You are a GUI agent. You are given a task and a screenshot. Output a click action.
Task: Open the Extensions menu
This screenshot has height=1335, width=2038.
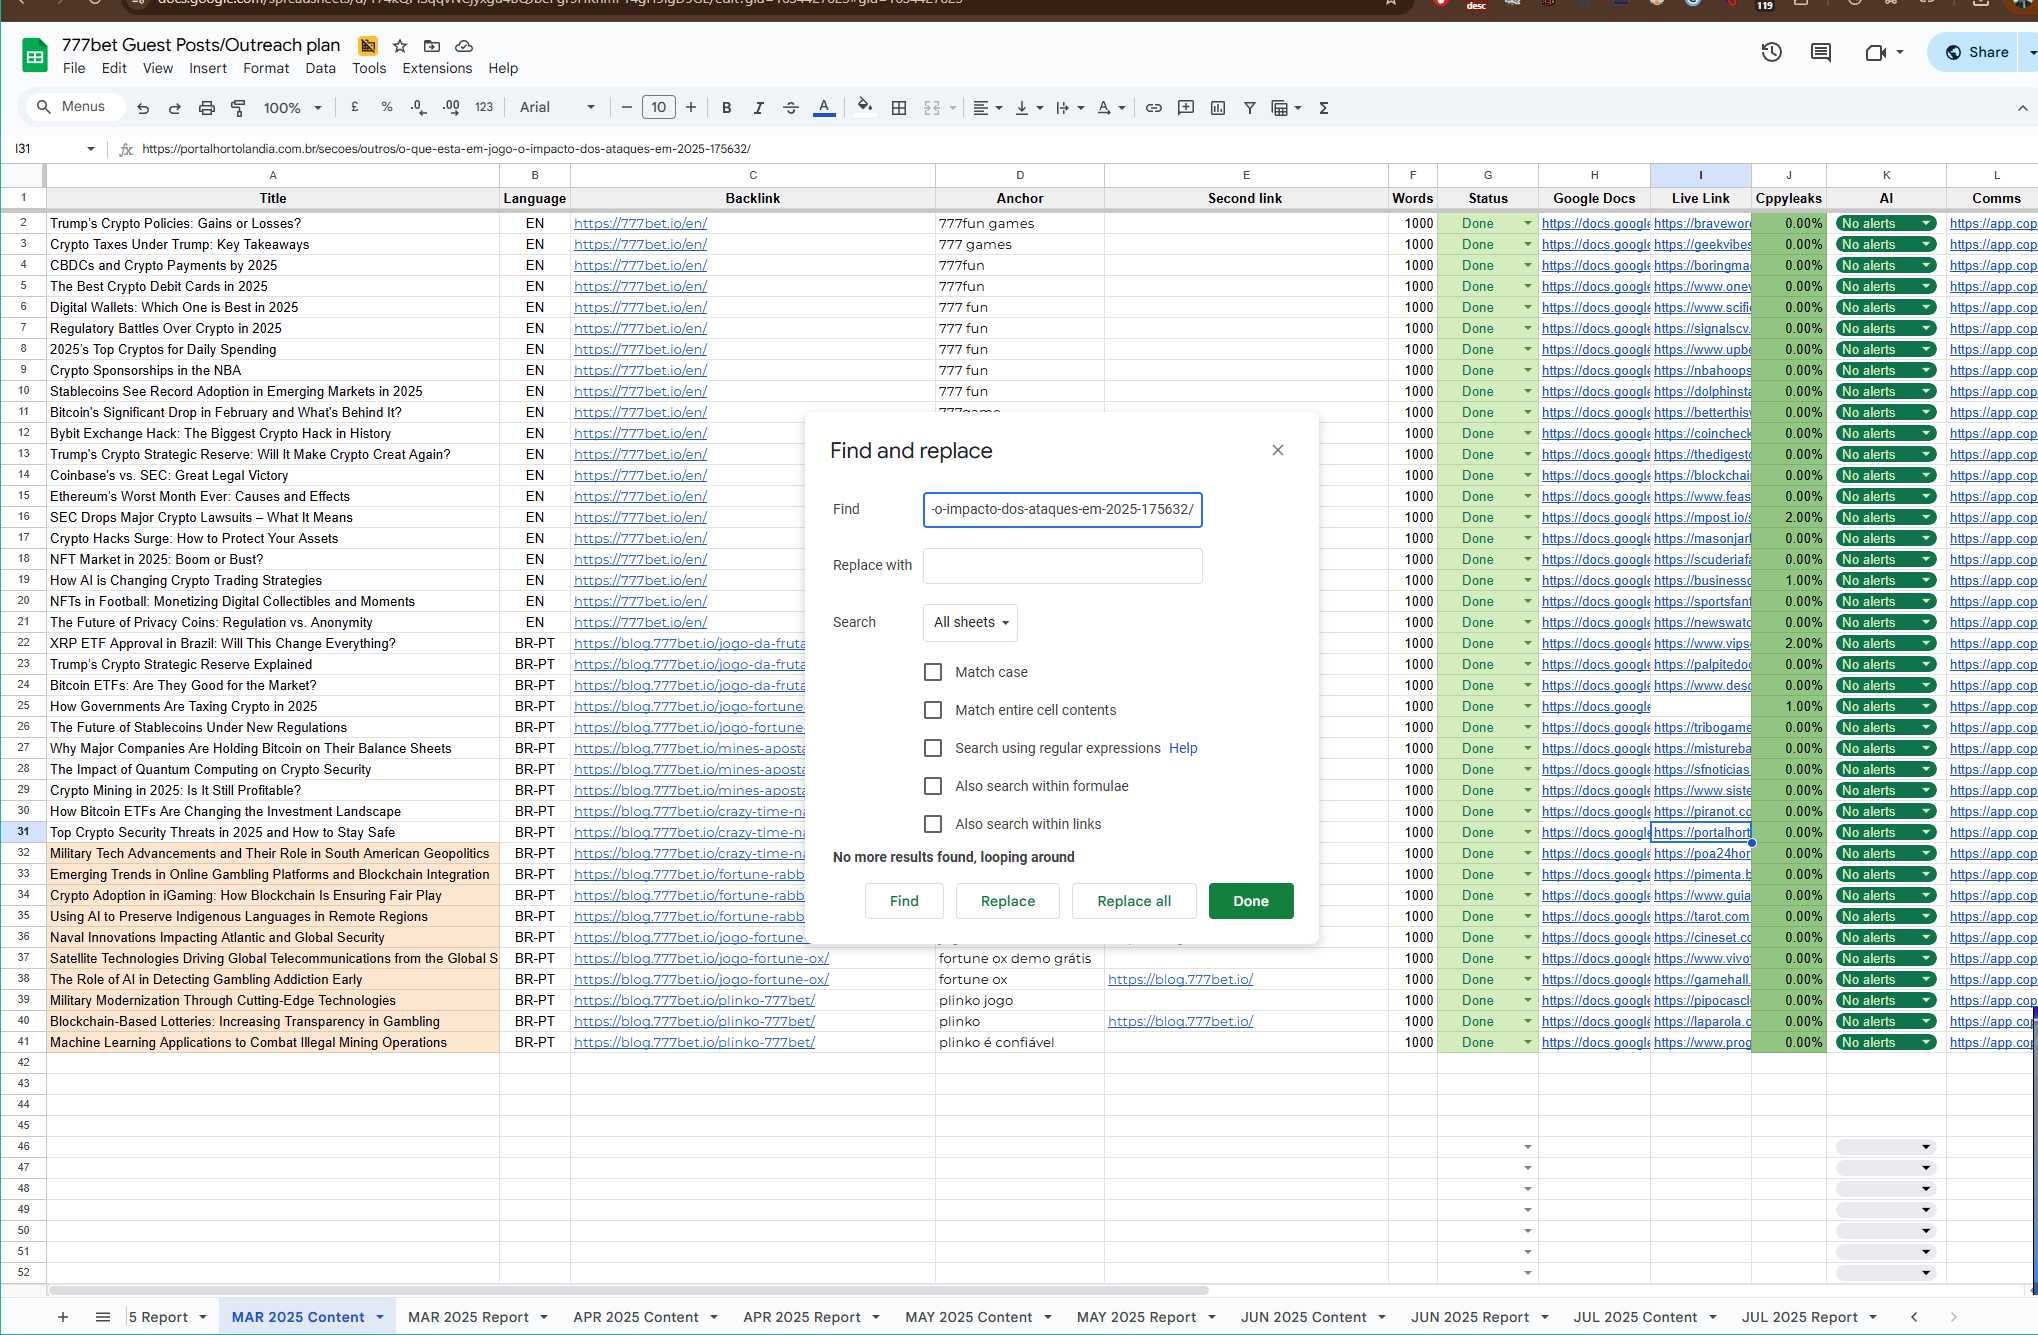pos(437,68)
